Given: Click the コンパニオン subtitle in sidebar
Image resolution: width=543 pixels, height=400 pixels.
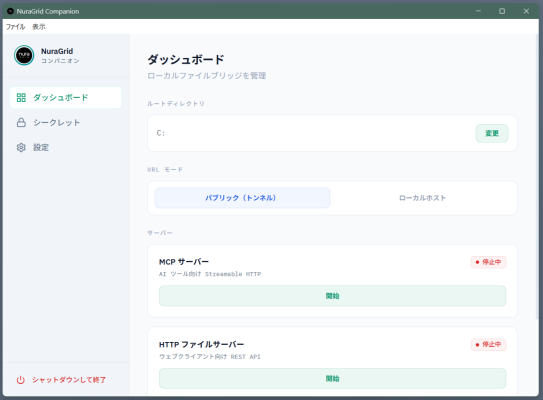Looking at the screenshot, I should click(60, 61).
